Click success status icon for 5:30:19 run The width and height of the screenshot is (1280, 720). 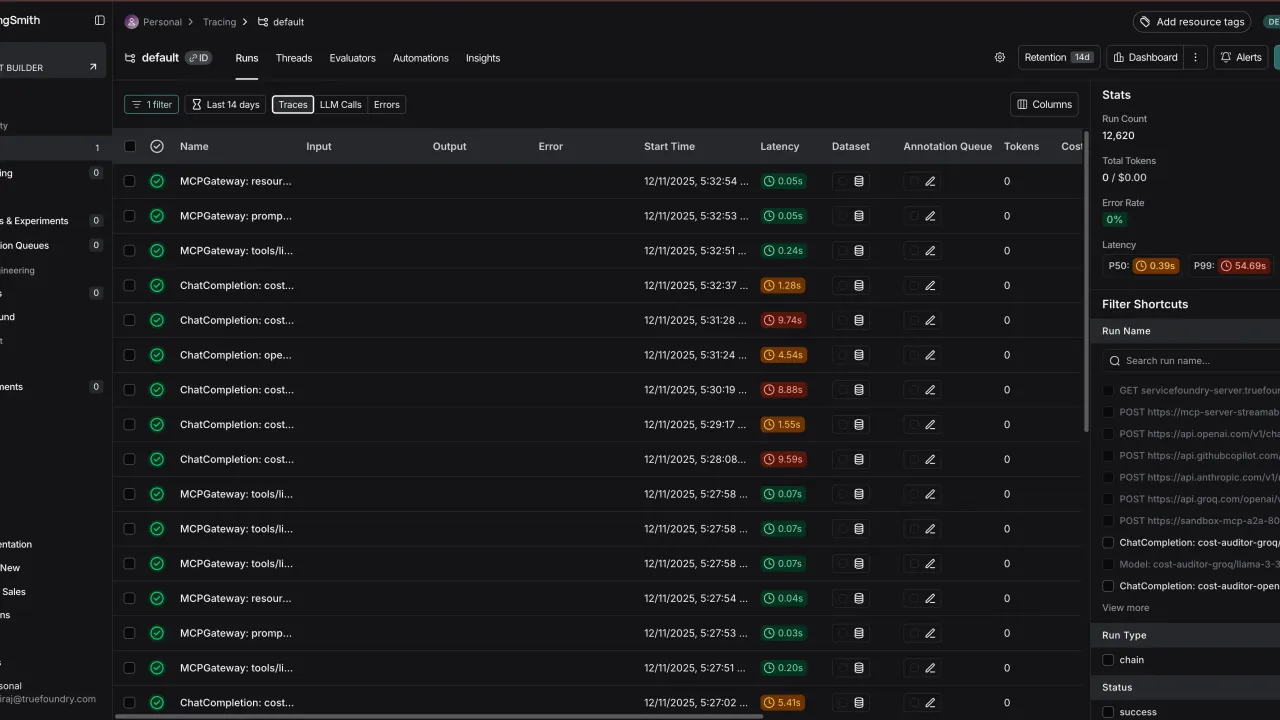click(157, 390)
